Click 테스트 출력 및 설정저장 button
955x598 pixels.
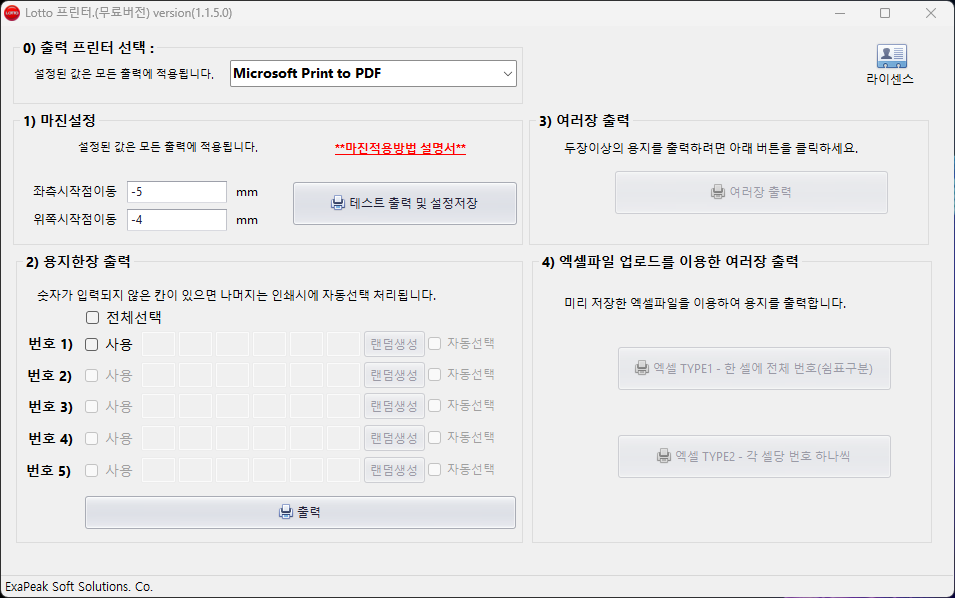click(x=404, y=203)
